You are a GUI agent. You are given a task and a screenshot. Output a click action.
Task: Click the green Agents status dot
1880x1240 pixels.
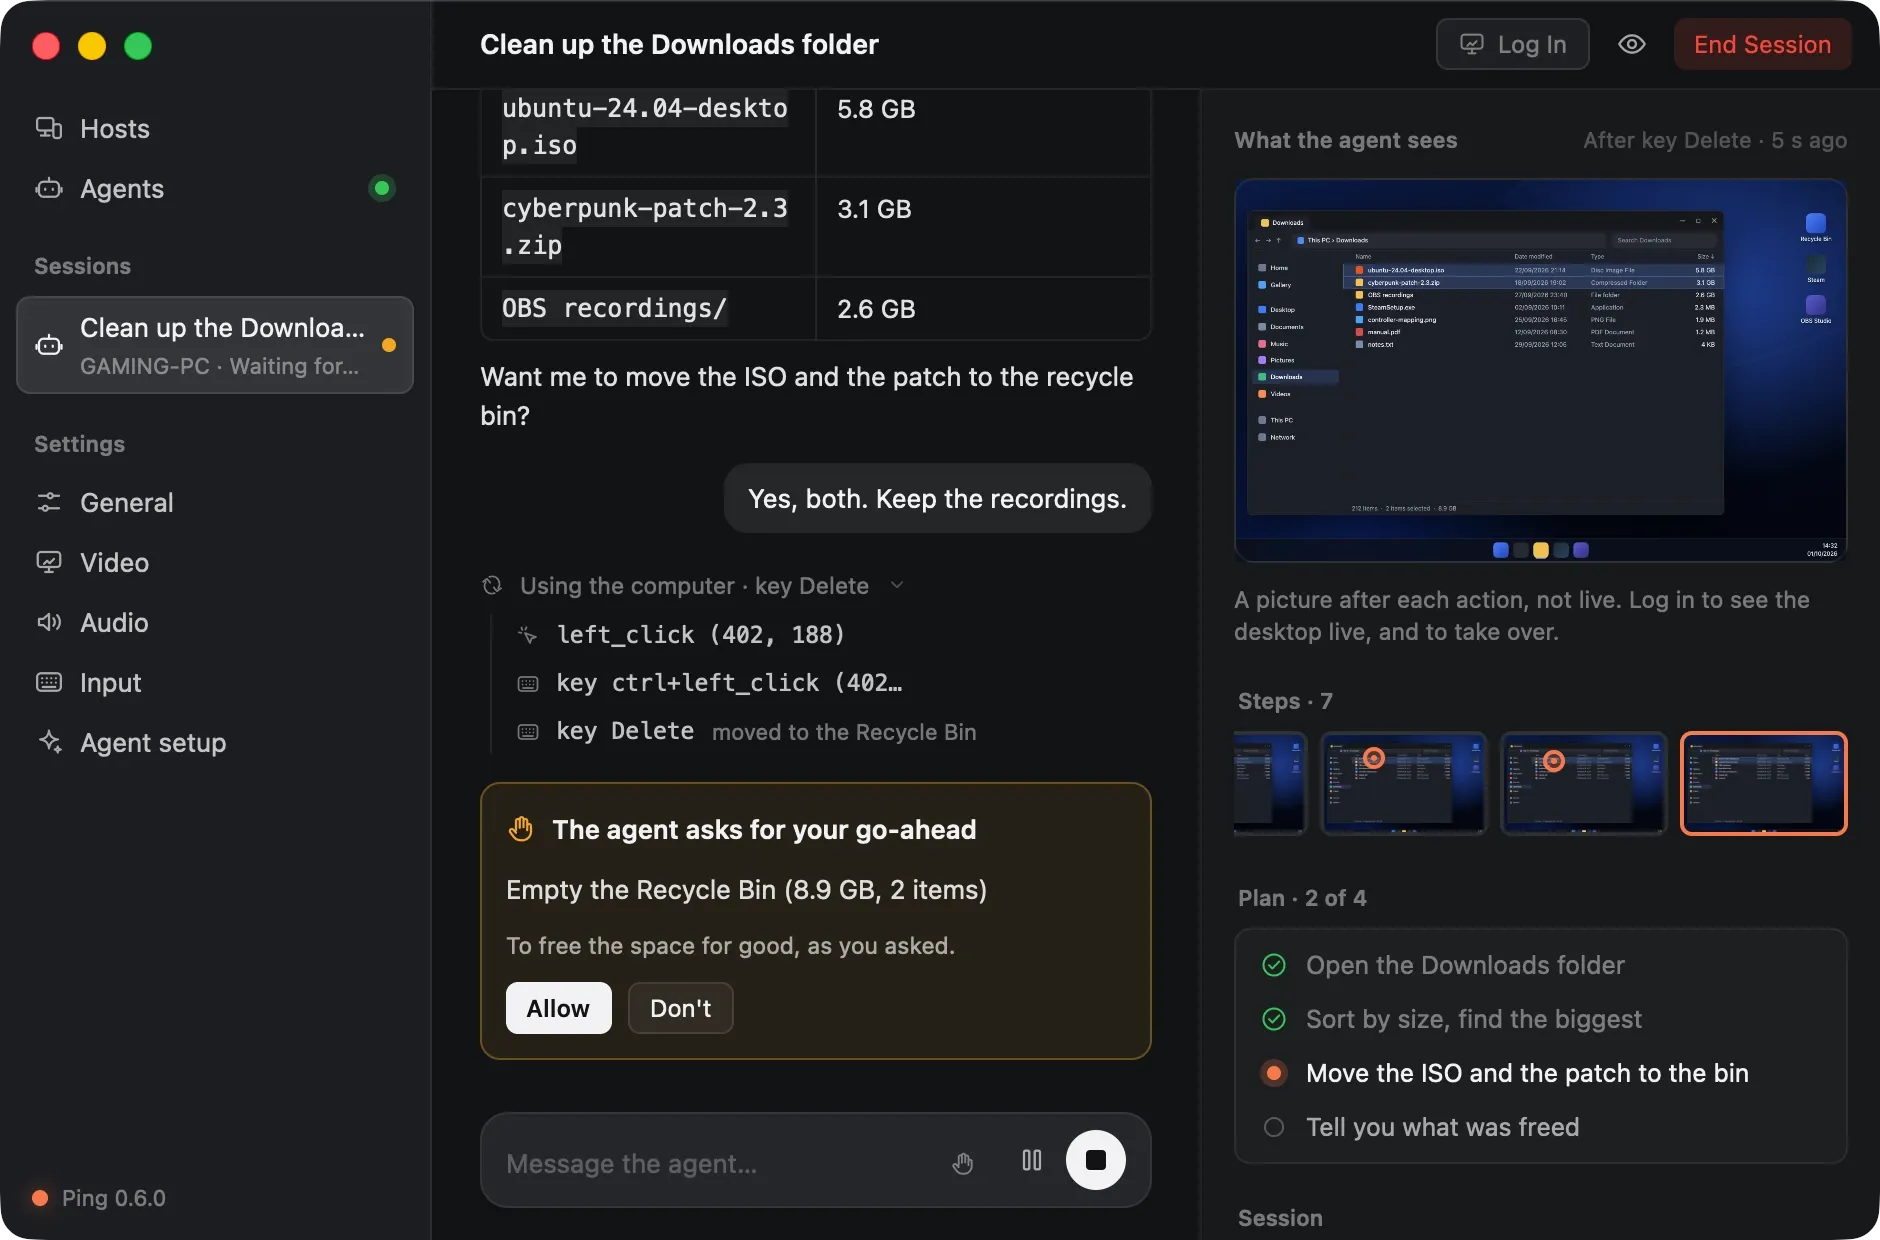[x=382, y=188]
